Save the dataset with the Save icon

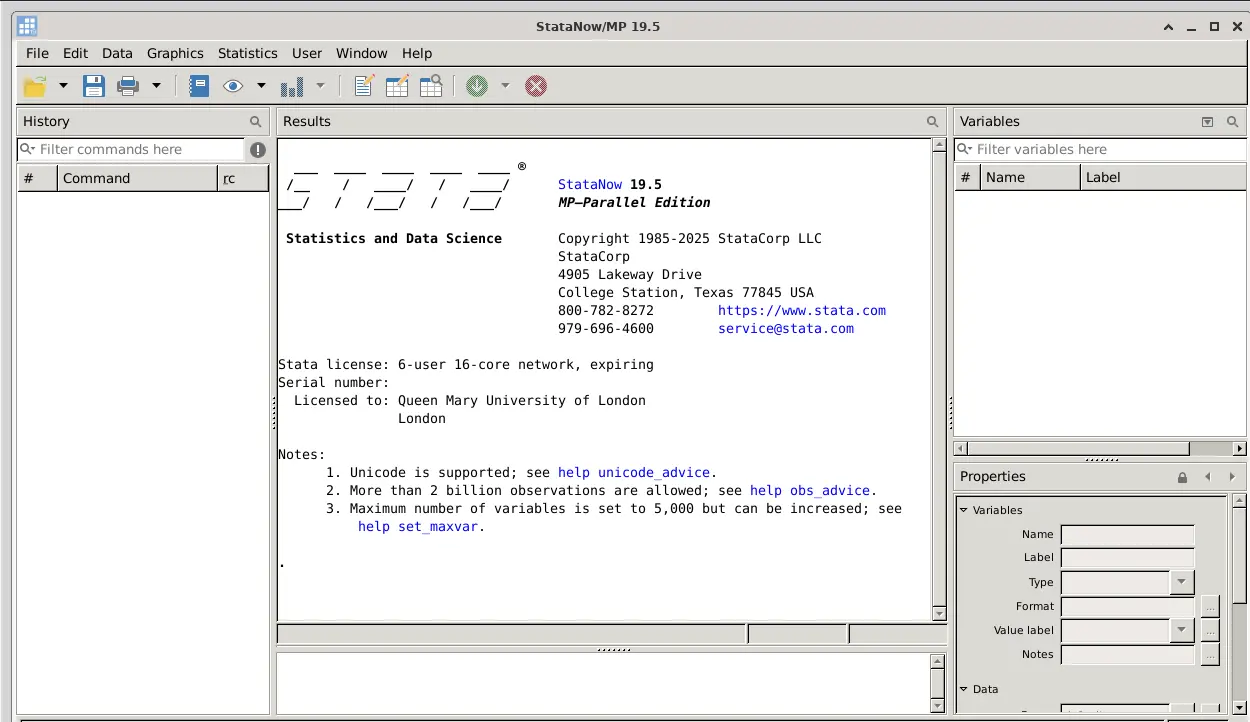[x=93, y=86]
